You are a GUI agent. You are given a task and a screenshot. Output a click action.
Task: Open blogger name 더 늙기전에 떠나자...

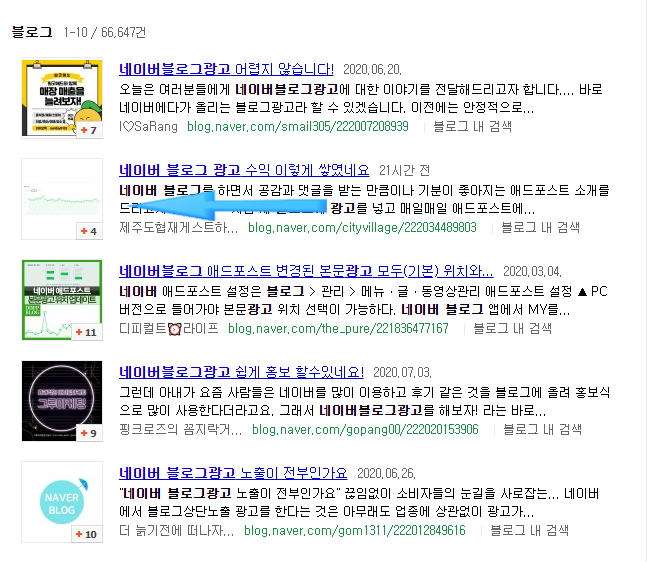pos(177,531)
